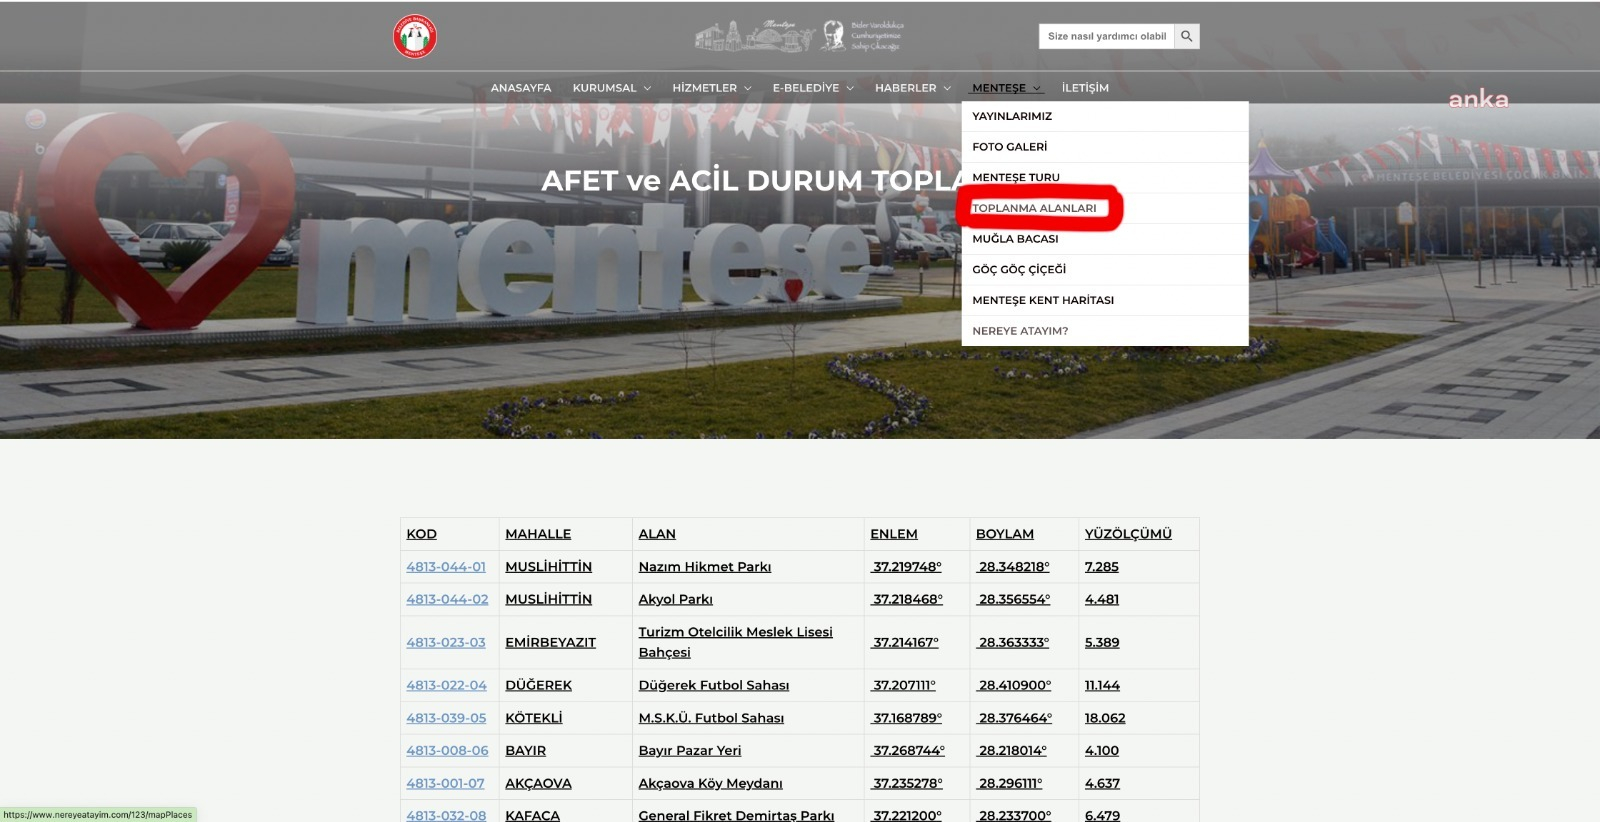The height and width of the screenshot is (822, 1600).
Task: Click NEREYE ATAYIM? menu item
Action: 1020,331
